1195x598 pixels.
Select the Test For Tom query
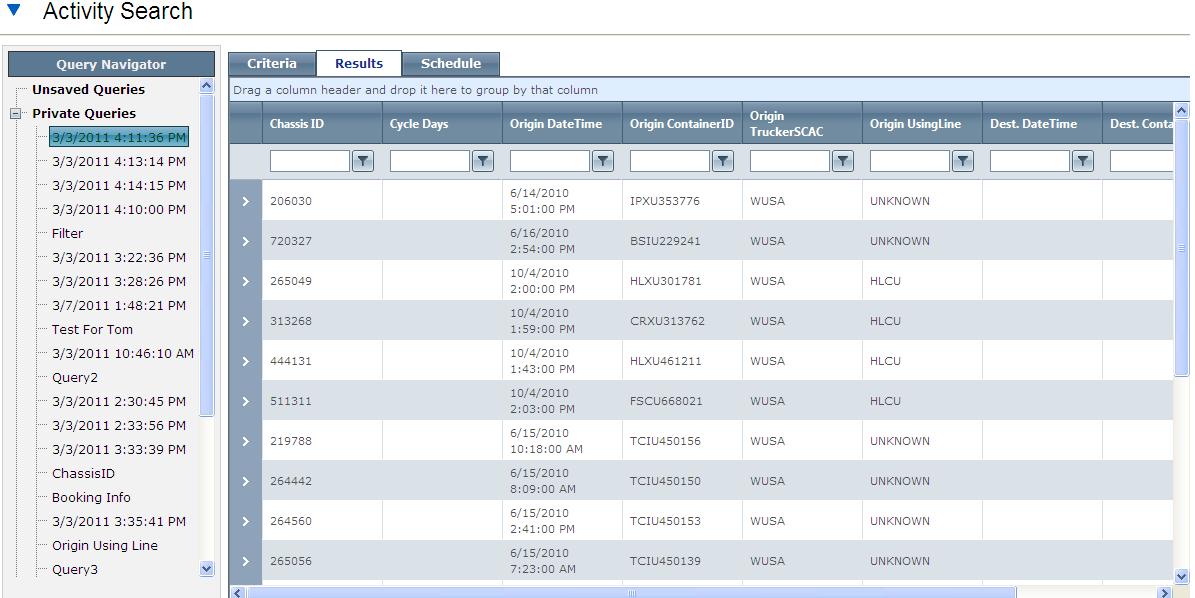(92, 330)
